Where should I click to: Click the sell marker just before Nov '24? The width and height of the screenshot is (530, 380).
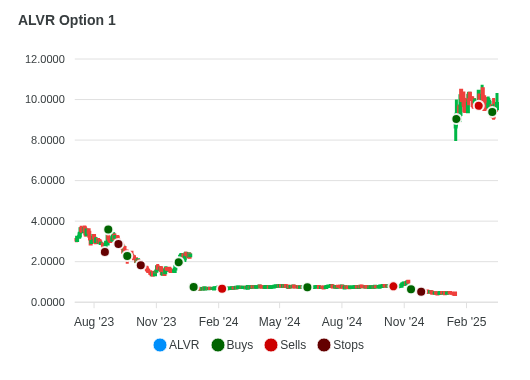point(393,286)
